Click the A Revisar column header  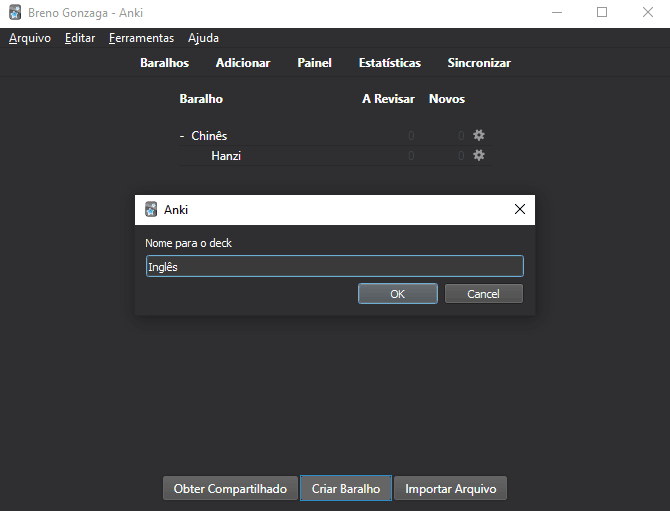[x=388, y=99]
